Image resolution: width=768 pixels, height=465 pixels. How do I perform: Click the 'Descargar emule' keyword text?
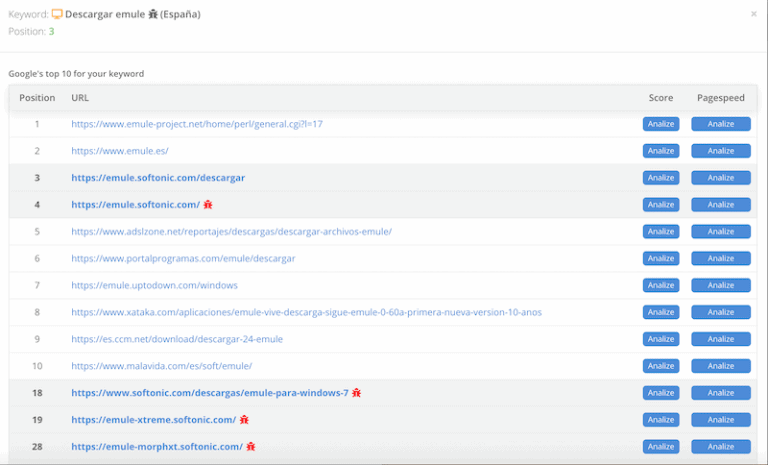click(105, 14)
